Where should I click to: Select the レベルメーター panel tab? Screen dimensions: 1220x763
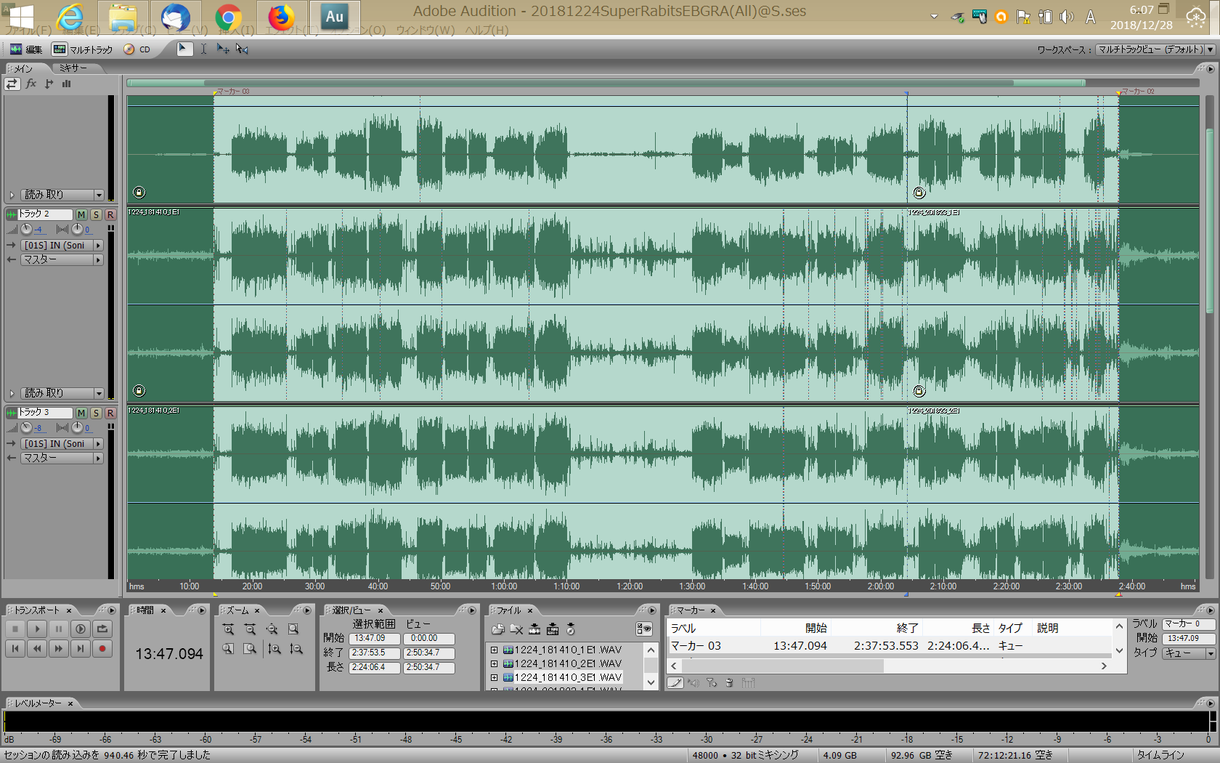38,704
